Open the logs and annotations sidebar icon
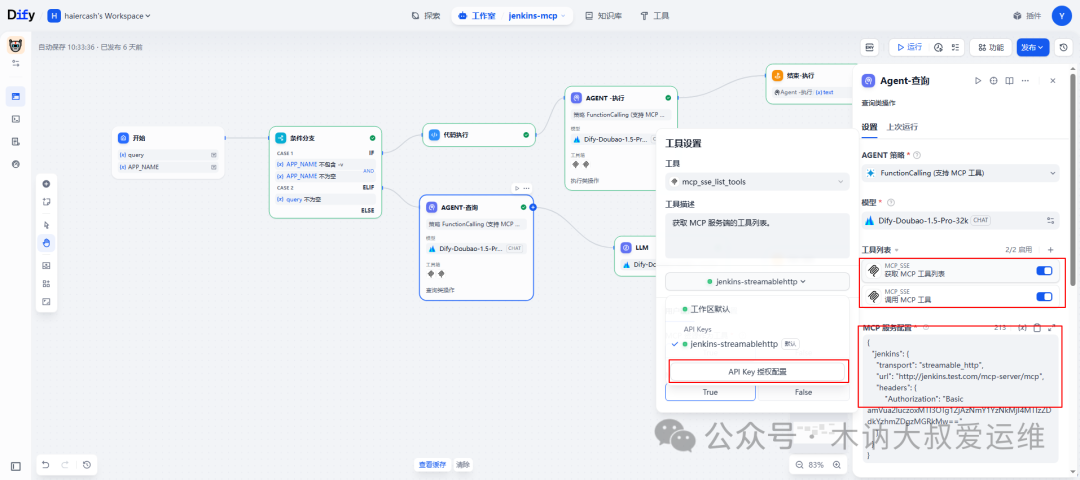The image size is (1080, 480). pyautogui.click(x=15, y=142)
